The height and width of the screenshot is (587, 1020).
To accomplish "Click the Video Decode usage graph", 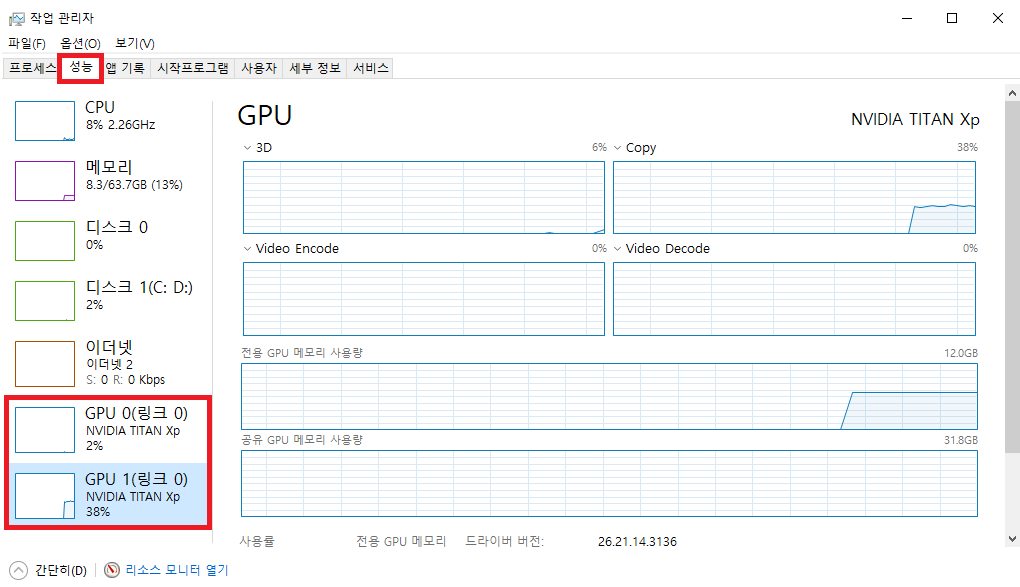I will (794, 299).
